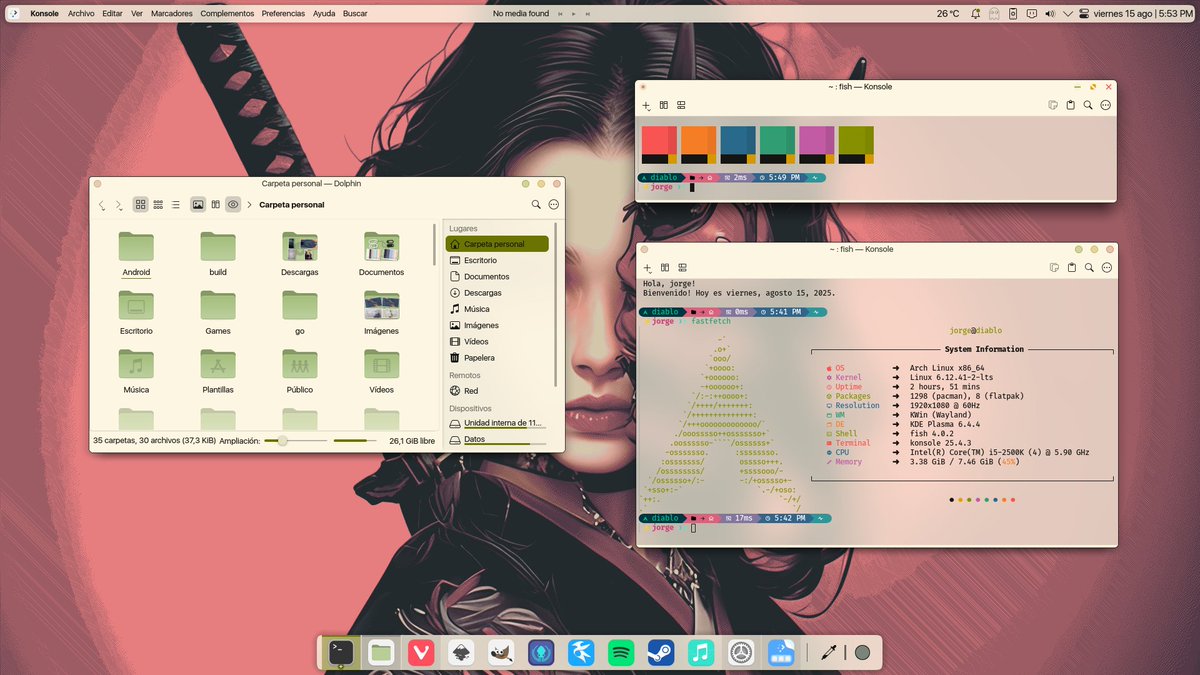Select Imágenes in the Lugares sidebar
This screenshot has width=1200, height=675.
[497, 325]
